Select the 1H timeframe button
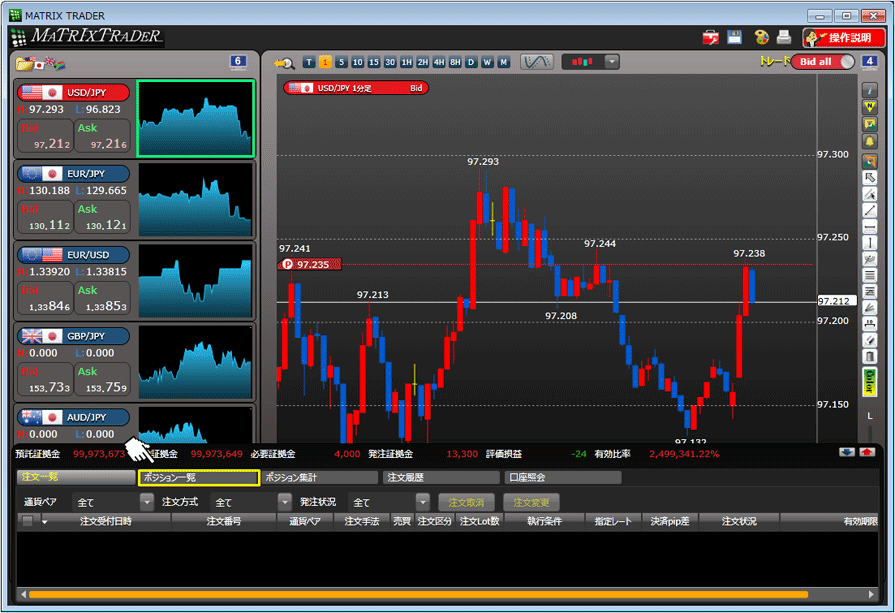Viewport: 895px width, 613px height. pyautogui.click(x=406, y=62)
